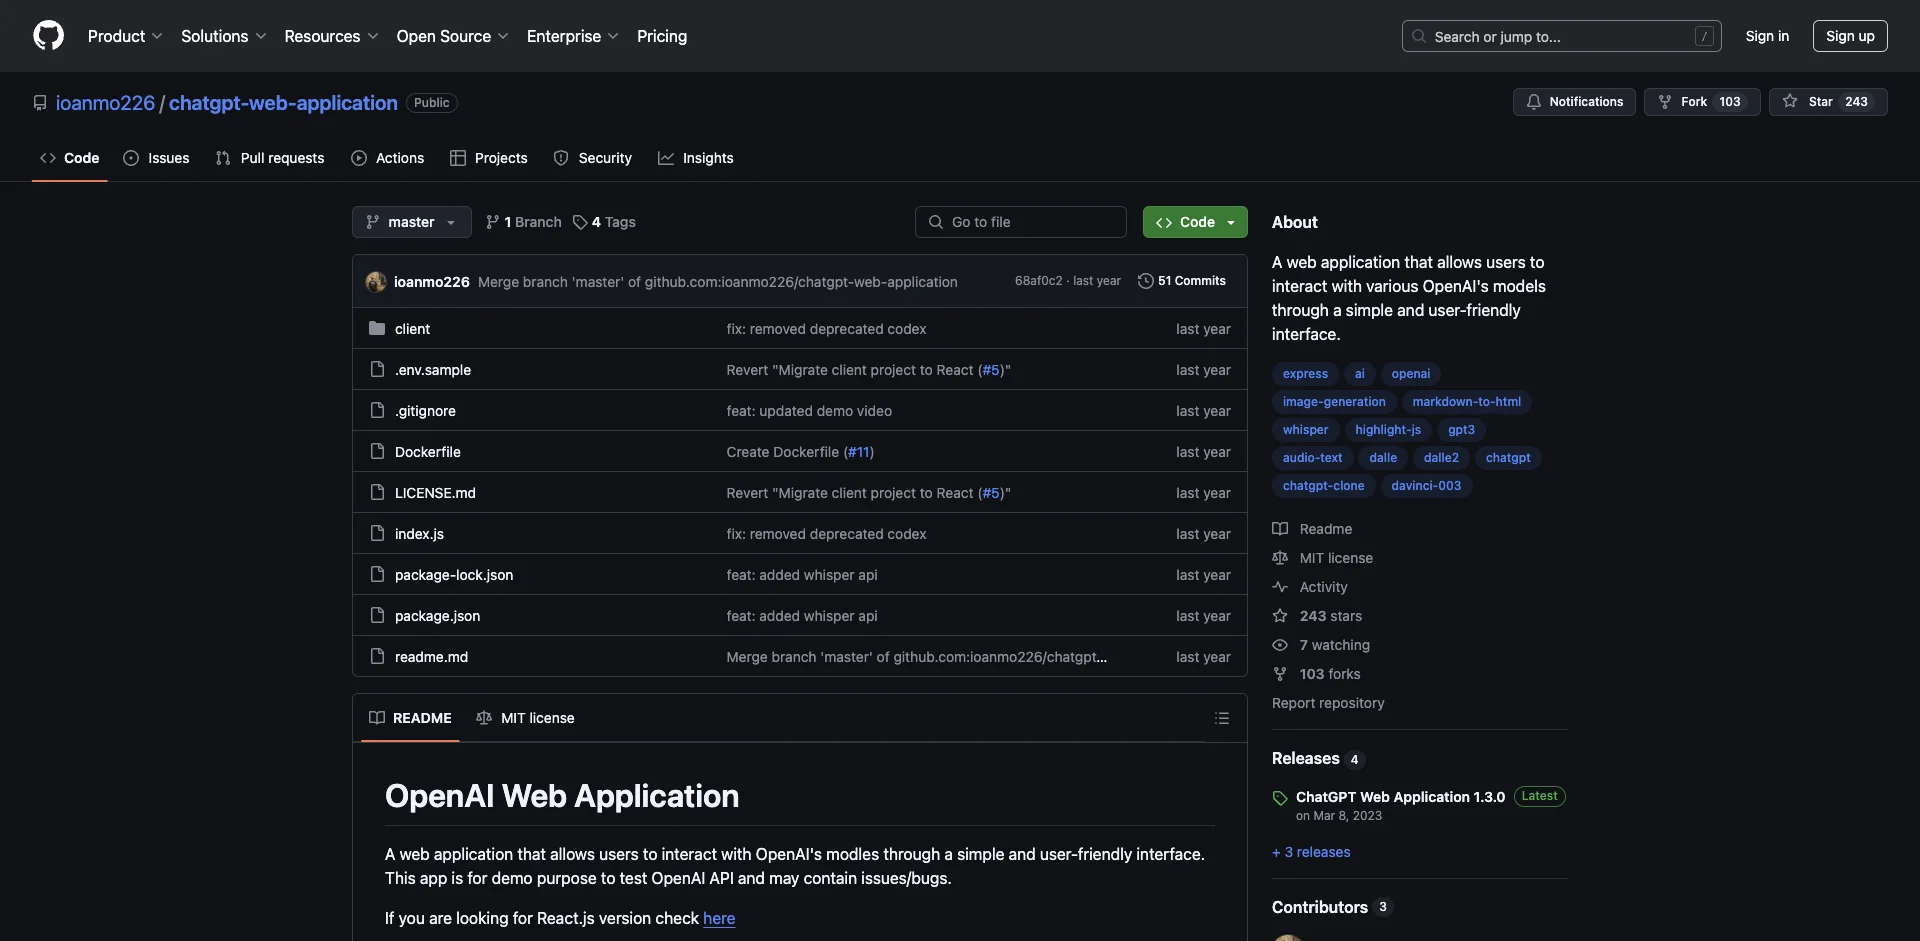The height and width of the screenshot is (941, 1920).
Task: Click the eye icon beside 7 watching
Action: click(1280, 645)
